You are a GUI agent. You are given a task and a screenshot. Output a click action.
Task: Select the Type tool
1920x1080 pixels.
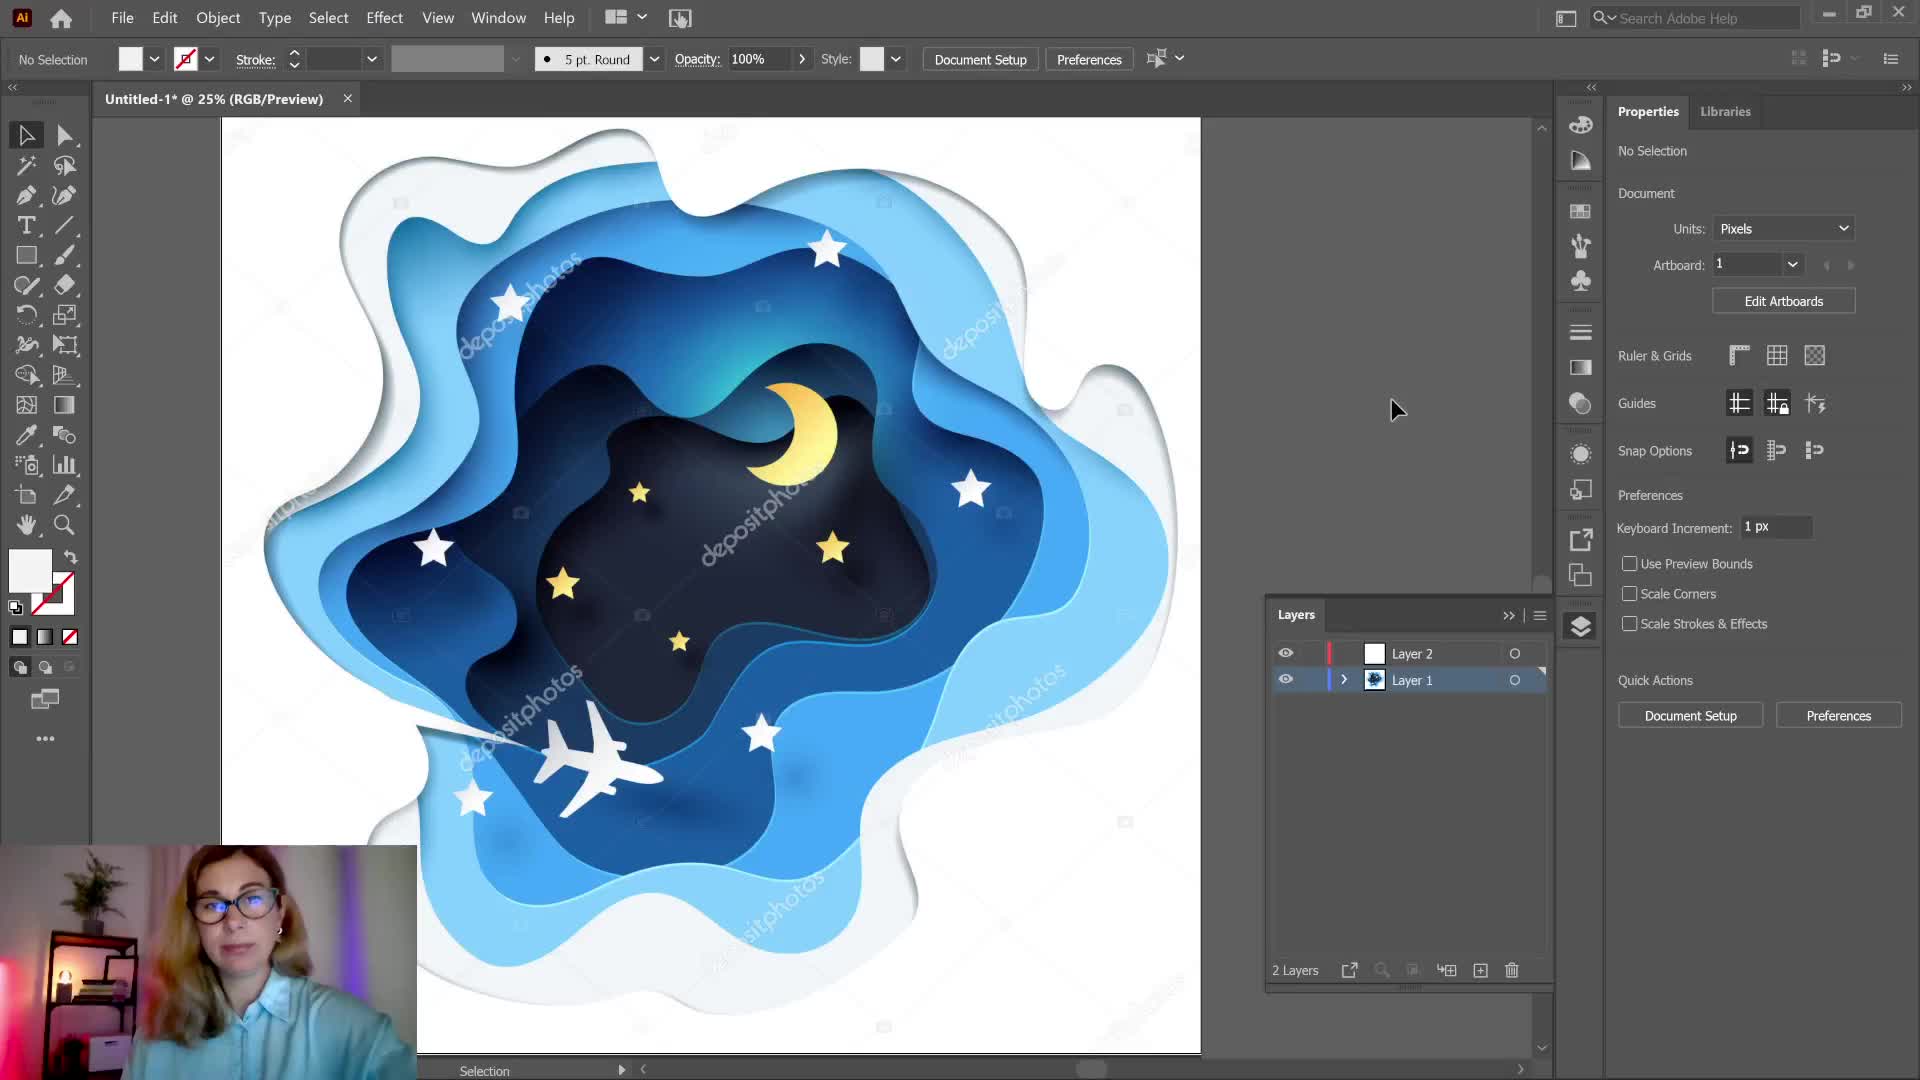coord(26,226)
